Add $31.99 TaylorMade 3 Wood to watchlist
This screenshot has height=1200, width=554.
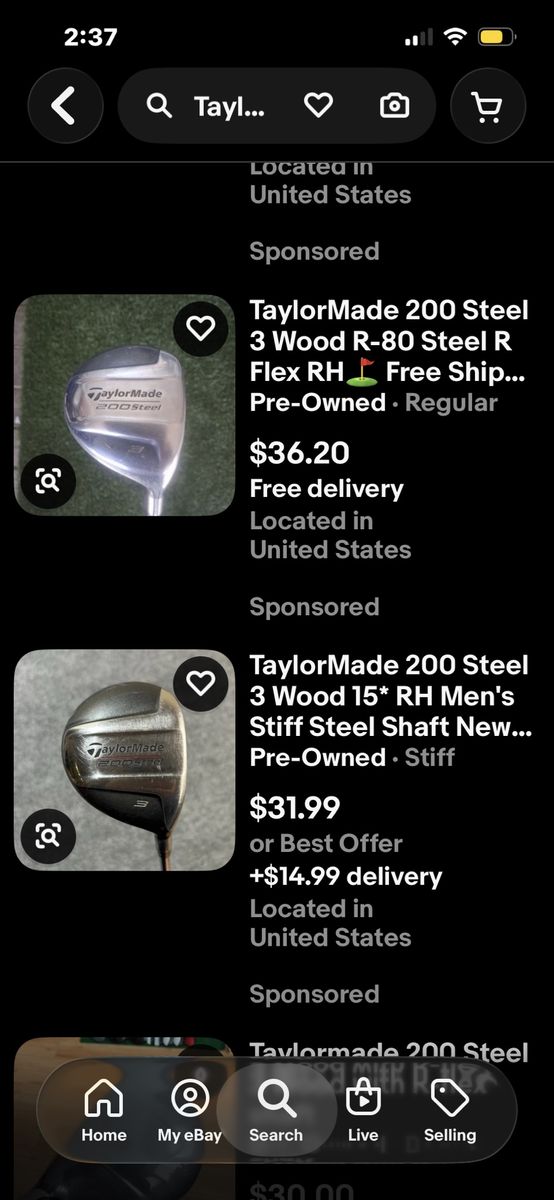201,683
